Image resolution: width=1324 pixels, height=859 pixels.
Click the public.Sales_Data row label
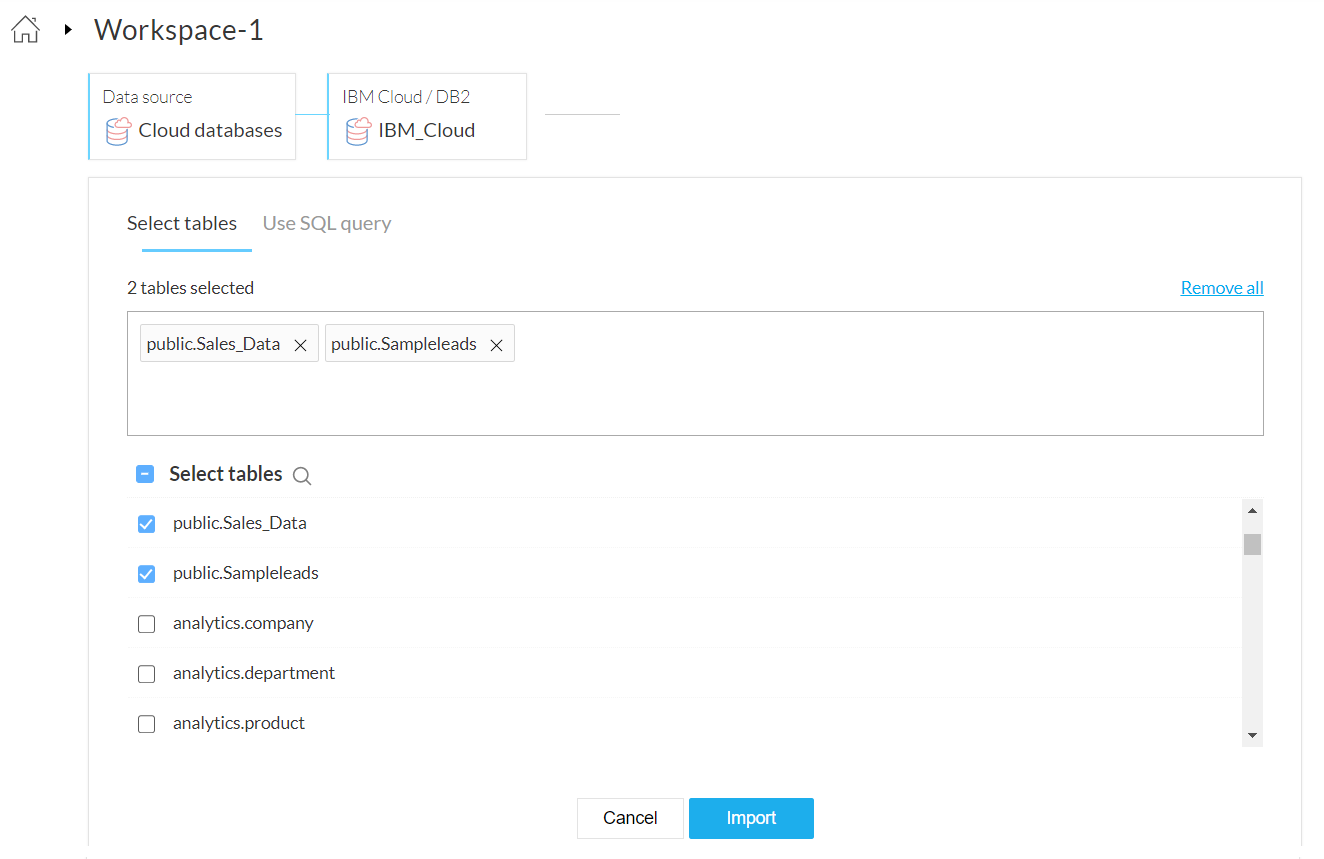(240, 523)
